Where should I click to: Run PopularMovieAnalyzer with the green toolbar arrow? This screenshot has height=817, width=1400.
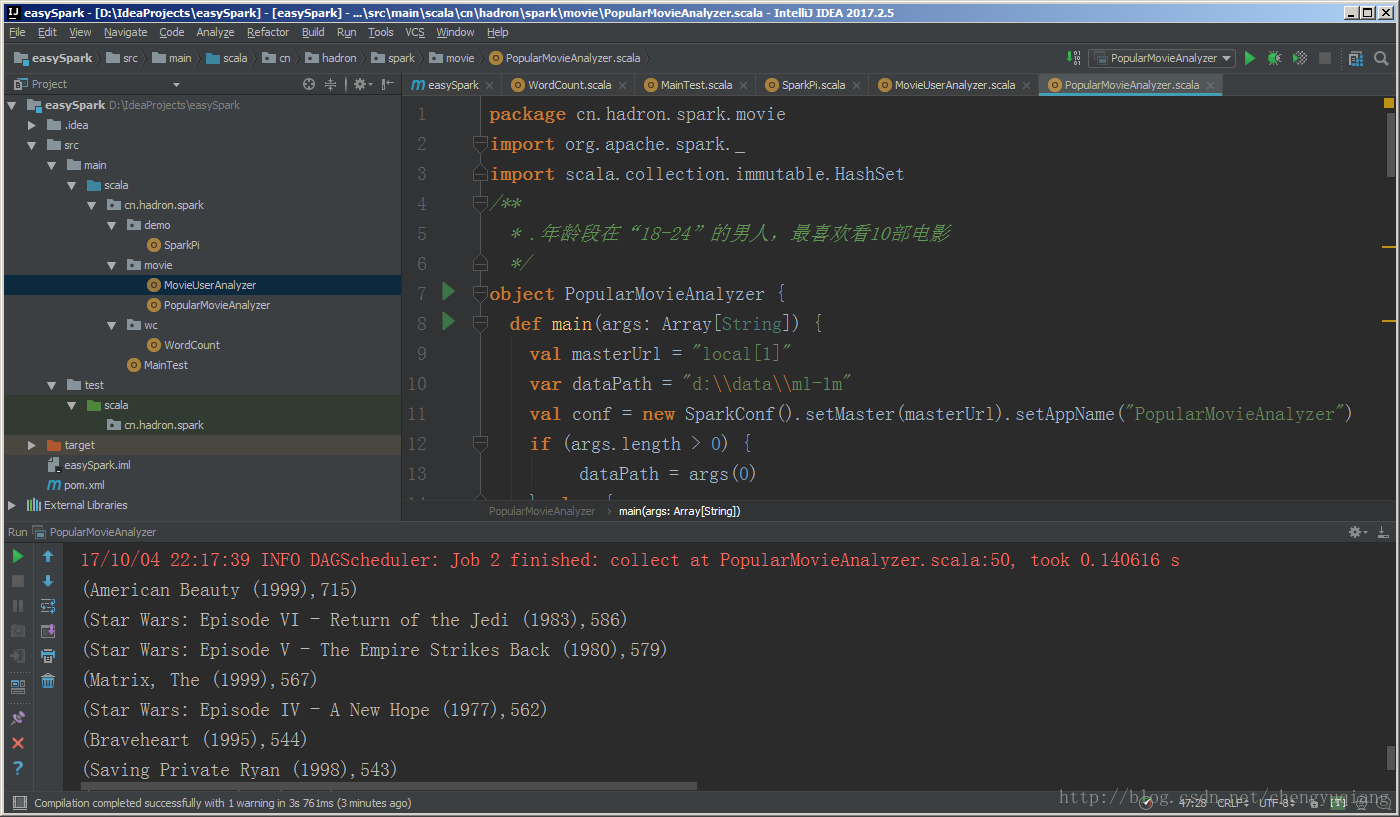click(x=1249, y=58)
